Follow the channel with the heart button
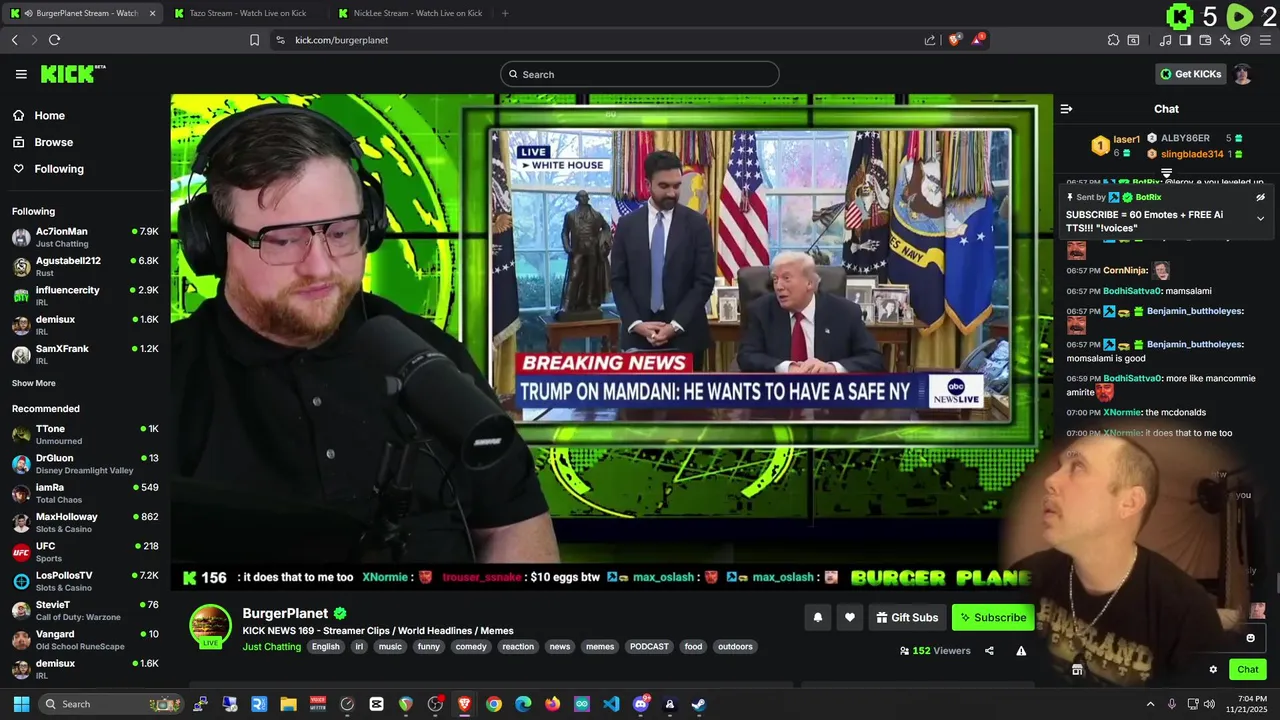The height and width of the screenshot is (720, 1280). click(x=850, y=618)
